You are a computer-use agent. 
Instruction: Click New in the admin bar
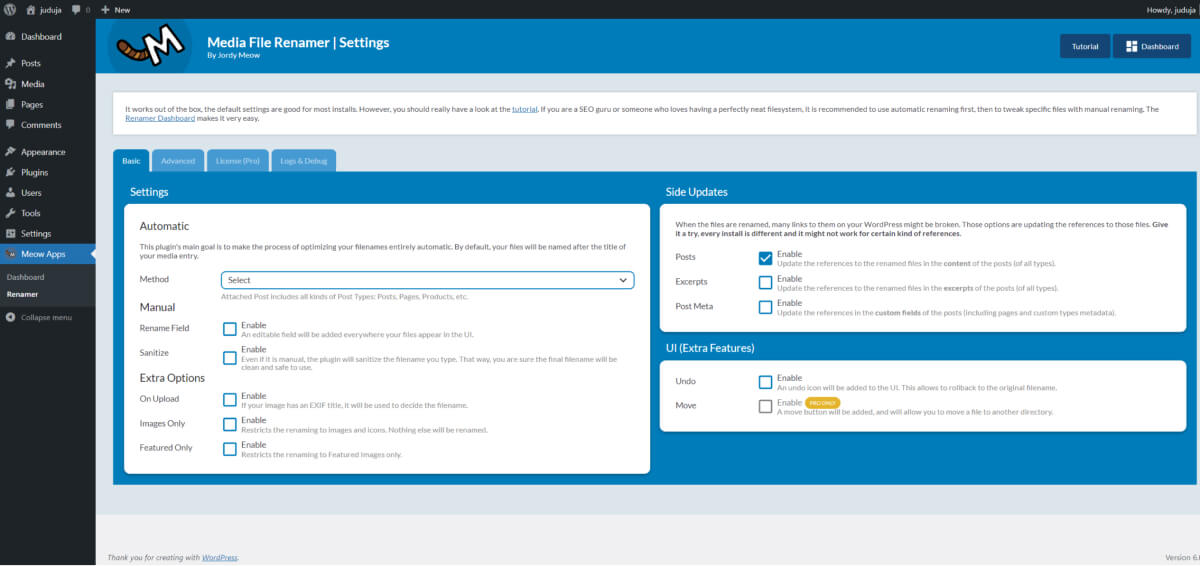(x=122, y=9)
